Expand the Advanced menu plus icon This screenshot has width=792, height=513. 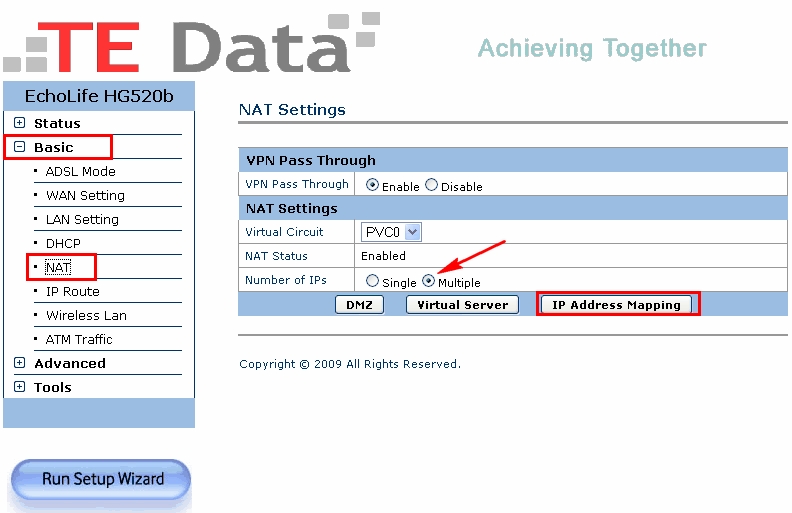pyautogui.click(x=19, y=363)
